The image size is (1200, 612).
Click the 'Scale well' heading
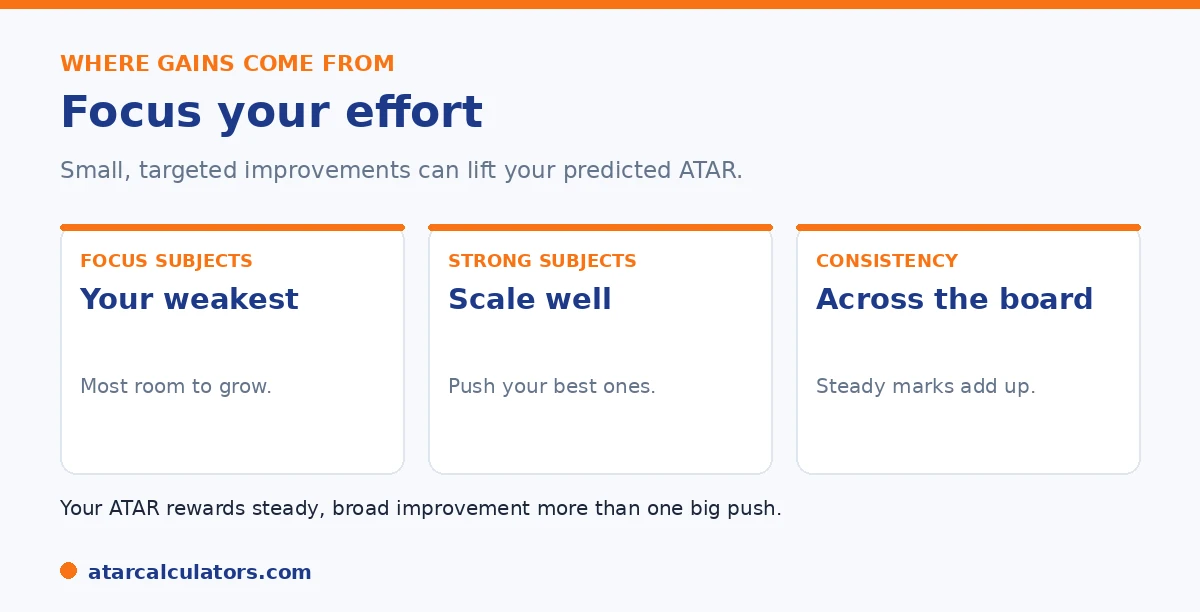[x=530, y=299]
